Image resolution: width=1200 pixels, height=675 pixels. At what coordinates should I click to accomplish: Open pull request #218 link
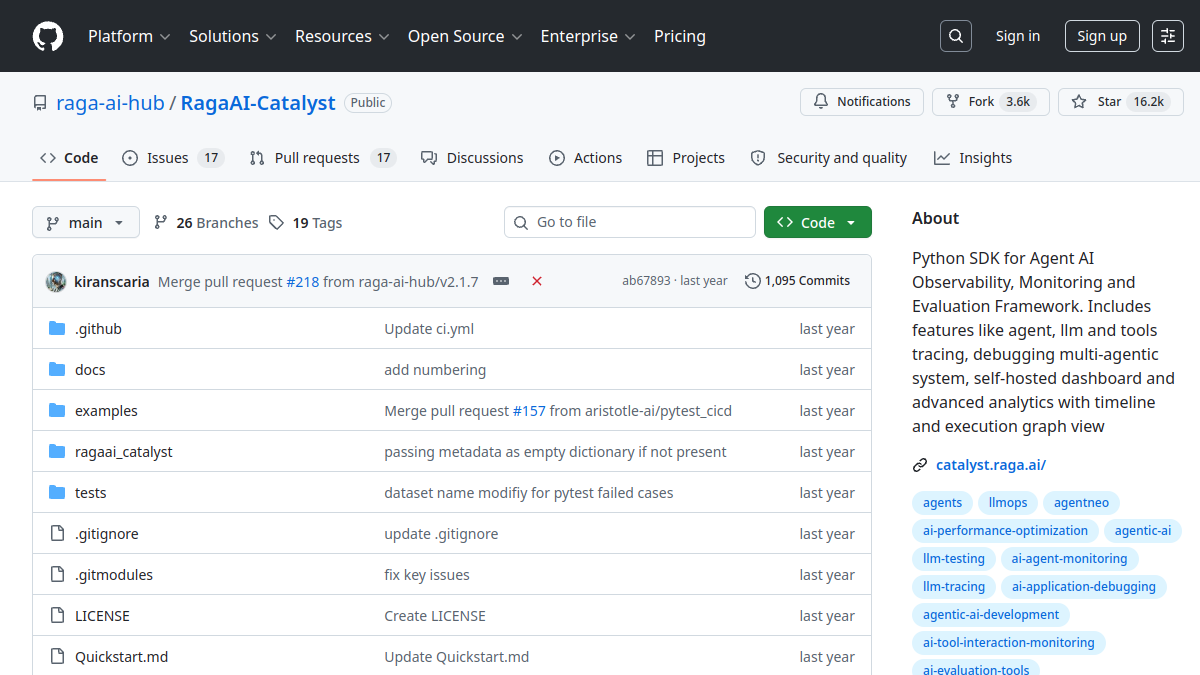[x=303, y=281]
